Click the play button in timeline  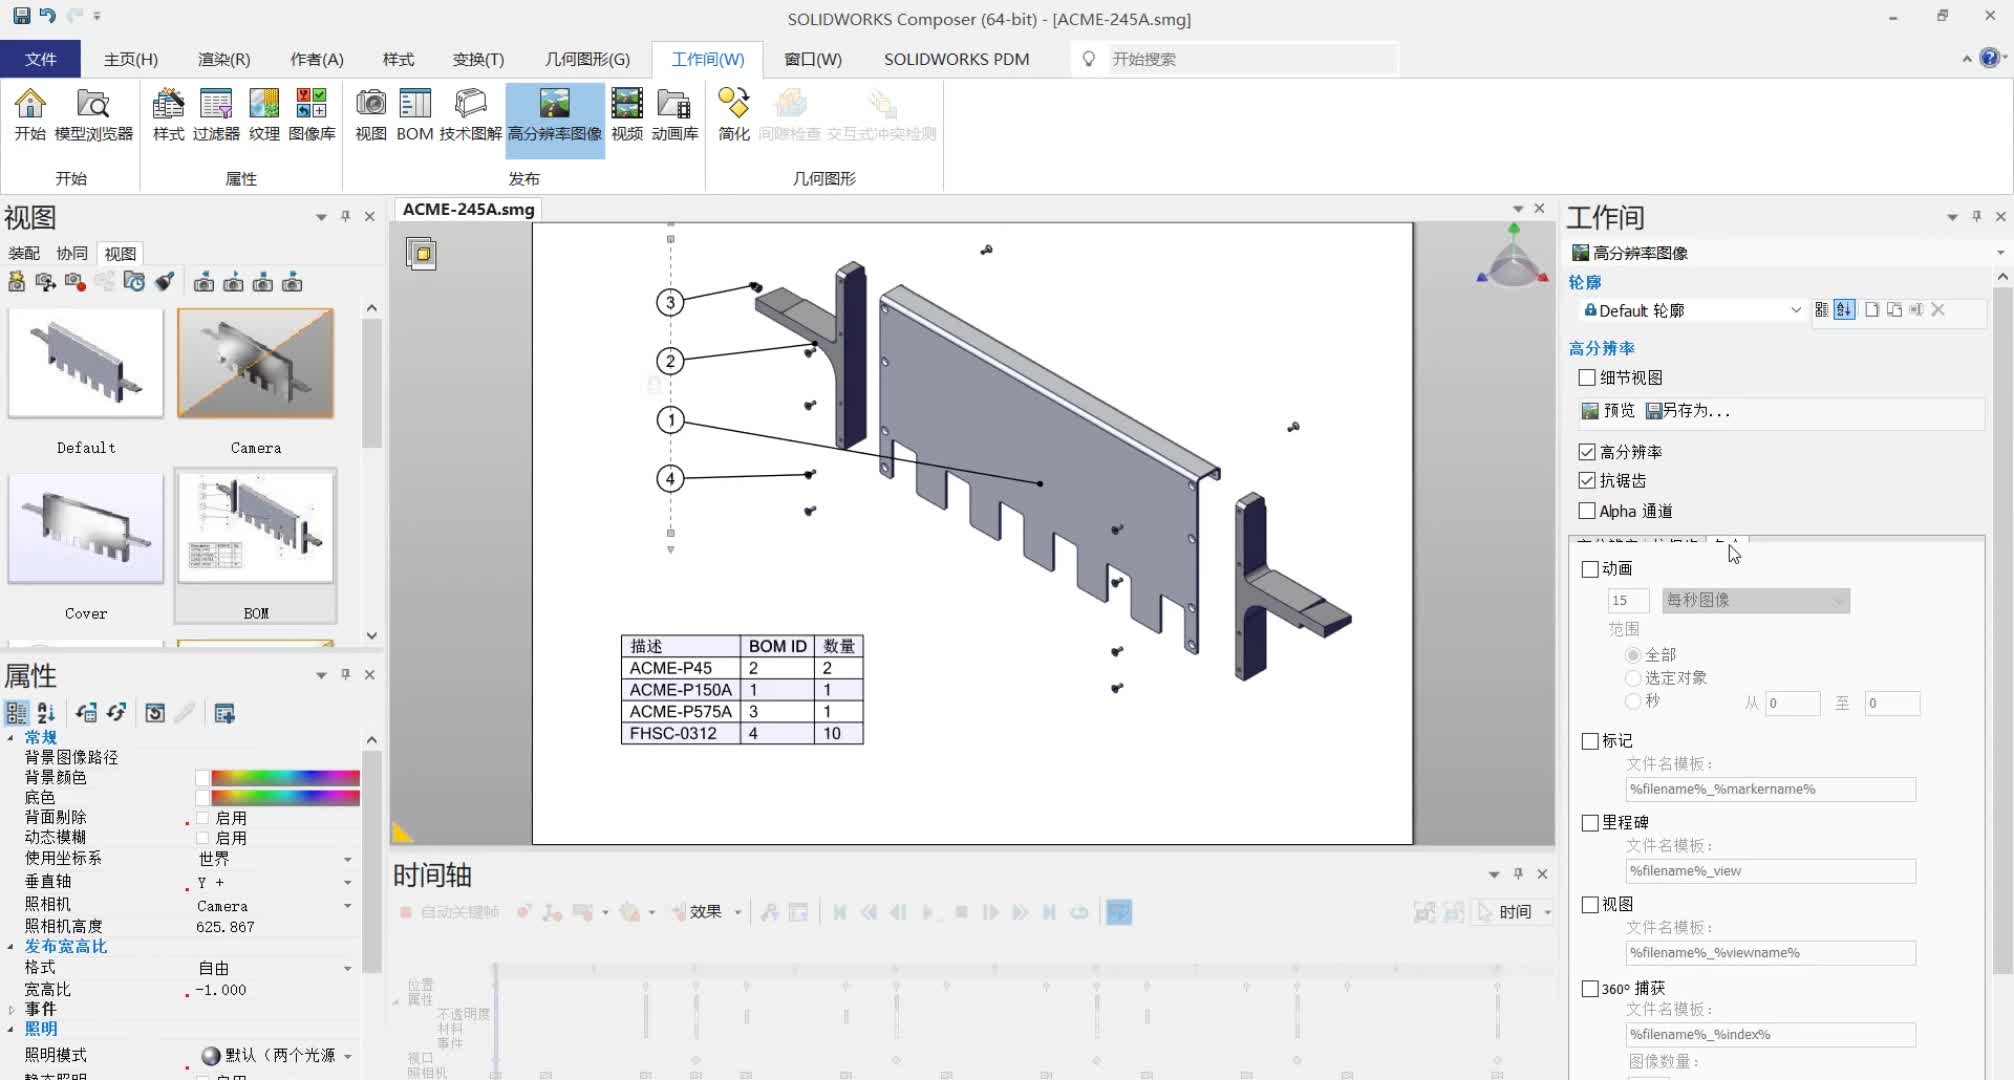(x=929, y=912)
